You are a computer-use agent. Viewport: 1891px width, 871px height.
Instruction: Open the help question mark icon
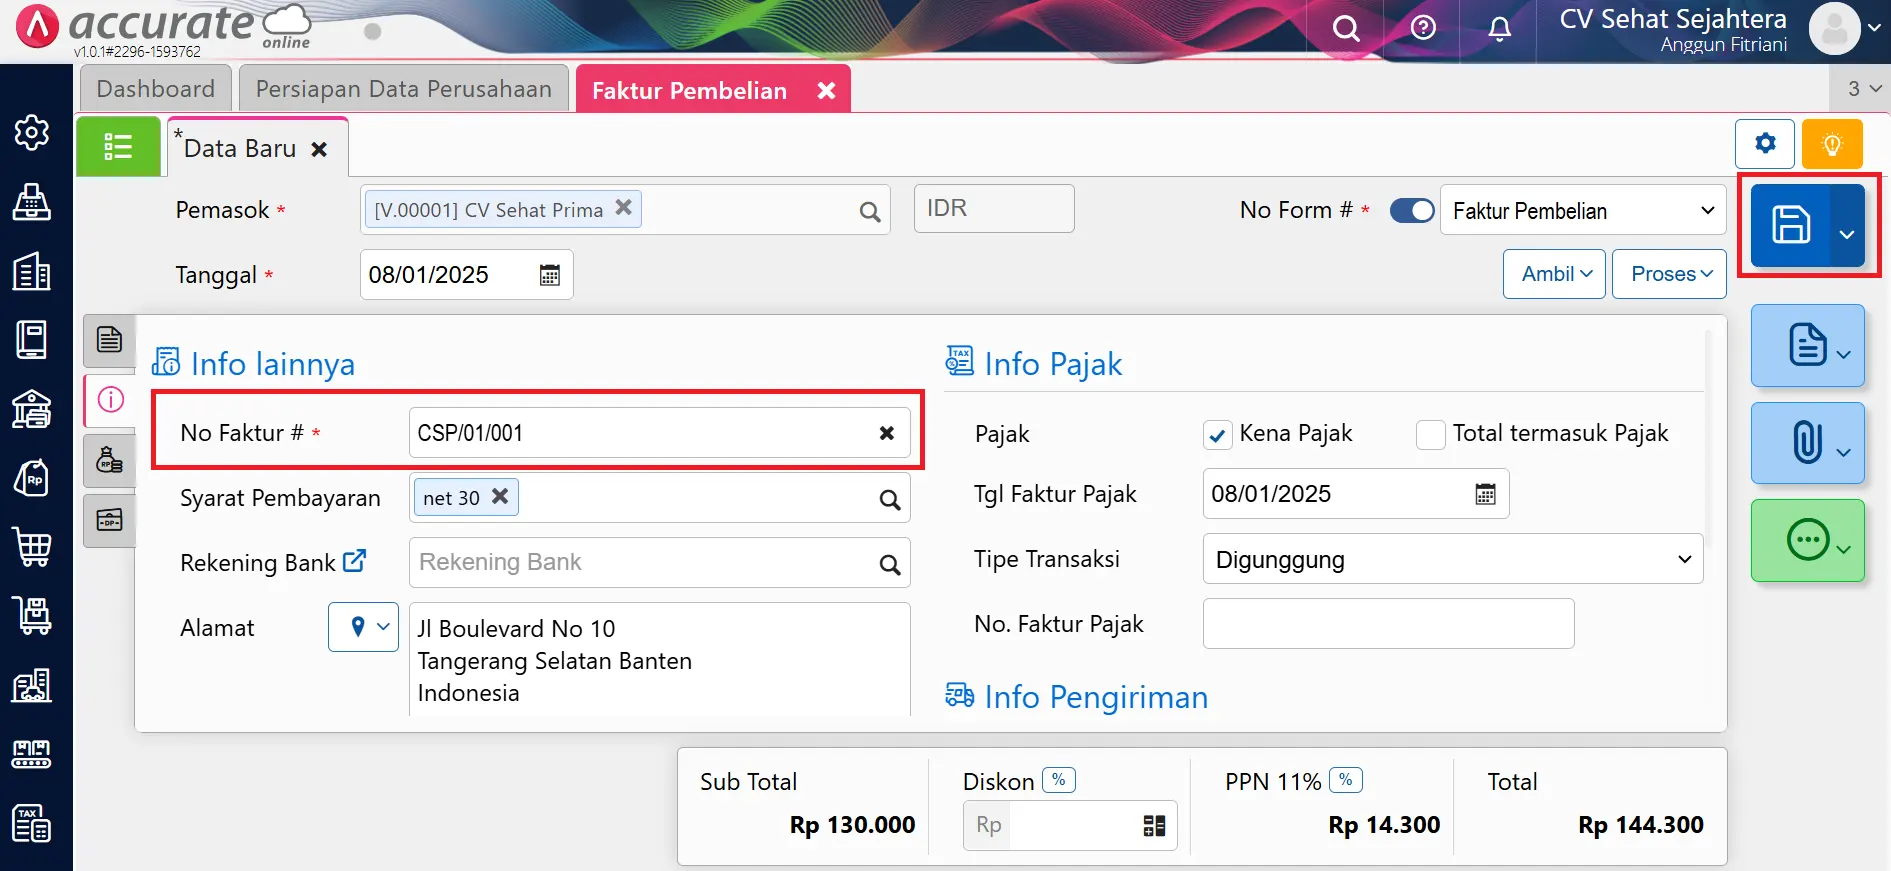click(1423, 28)
